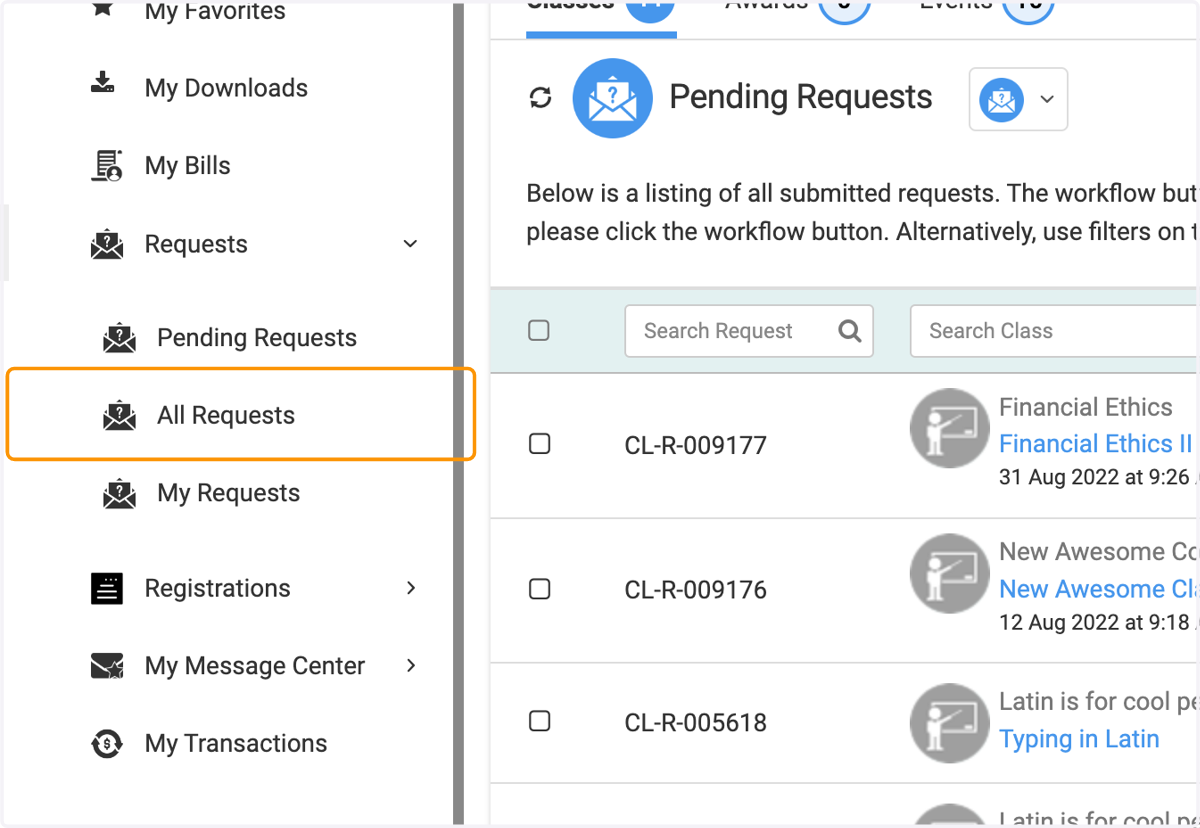Go to My Bills
Image resolution: width=1200 pixels, height=828 pixels.
point(187,166)
